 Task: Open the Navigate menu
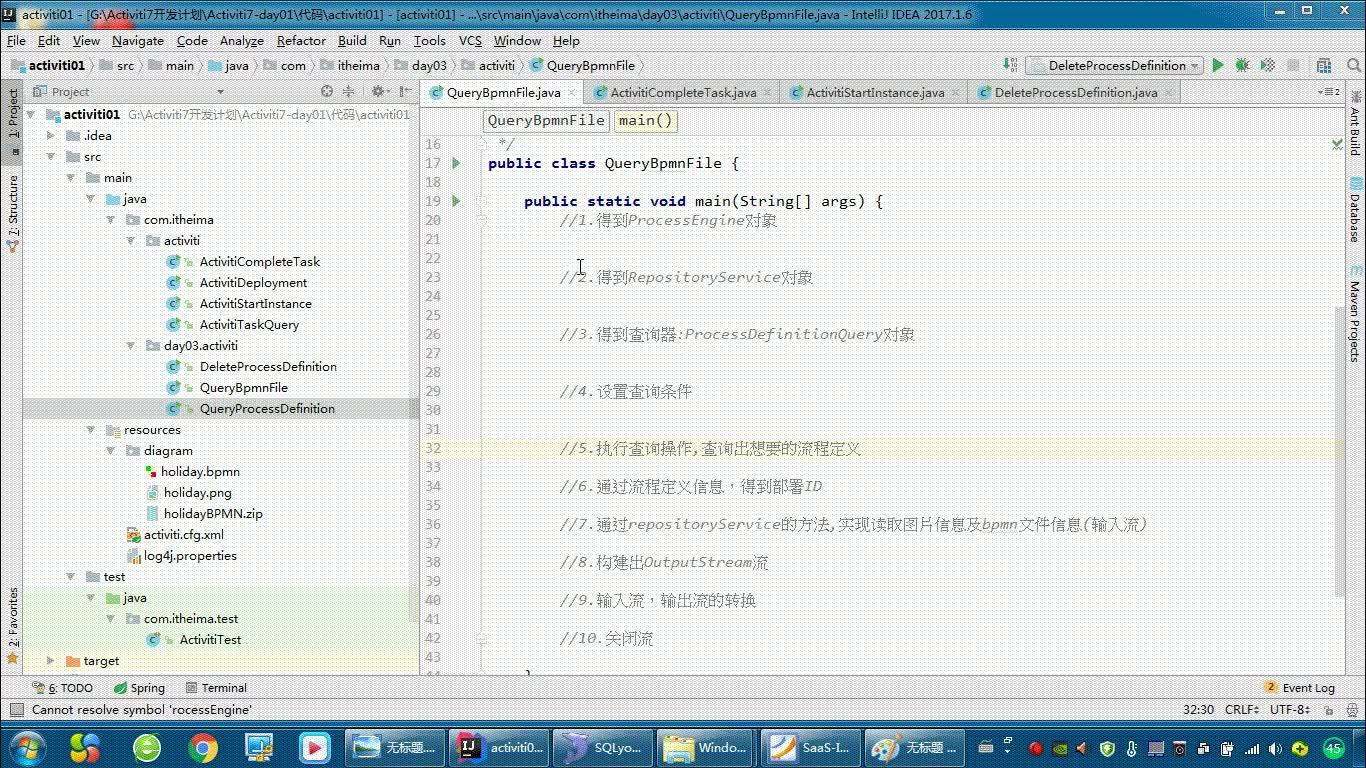[138, 41]
